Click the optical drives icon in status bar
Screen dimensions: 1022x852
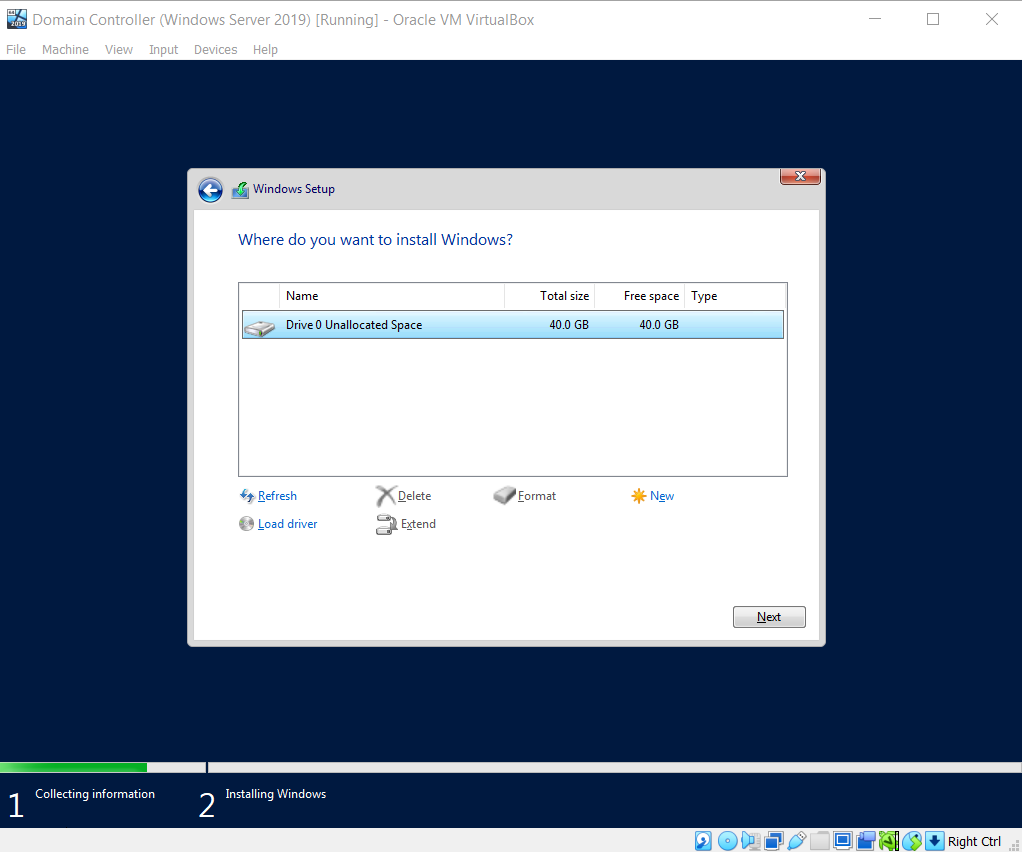[727, 840]
